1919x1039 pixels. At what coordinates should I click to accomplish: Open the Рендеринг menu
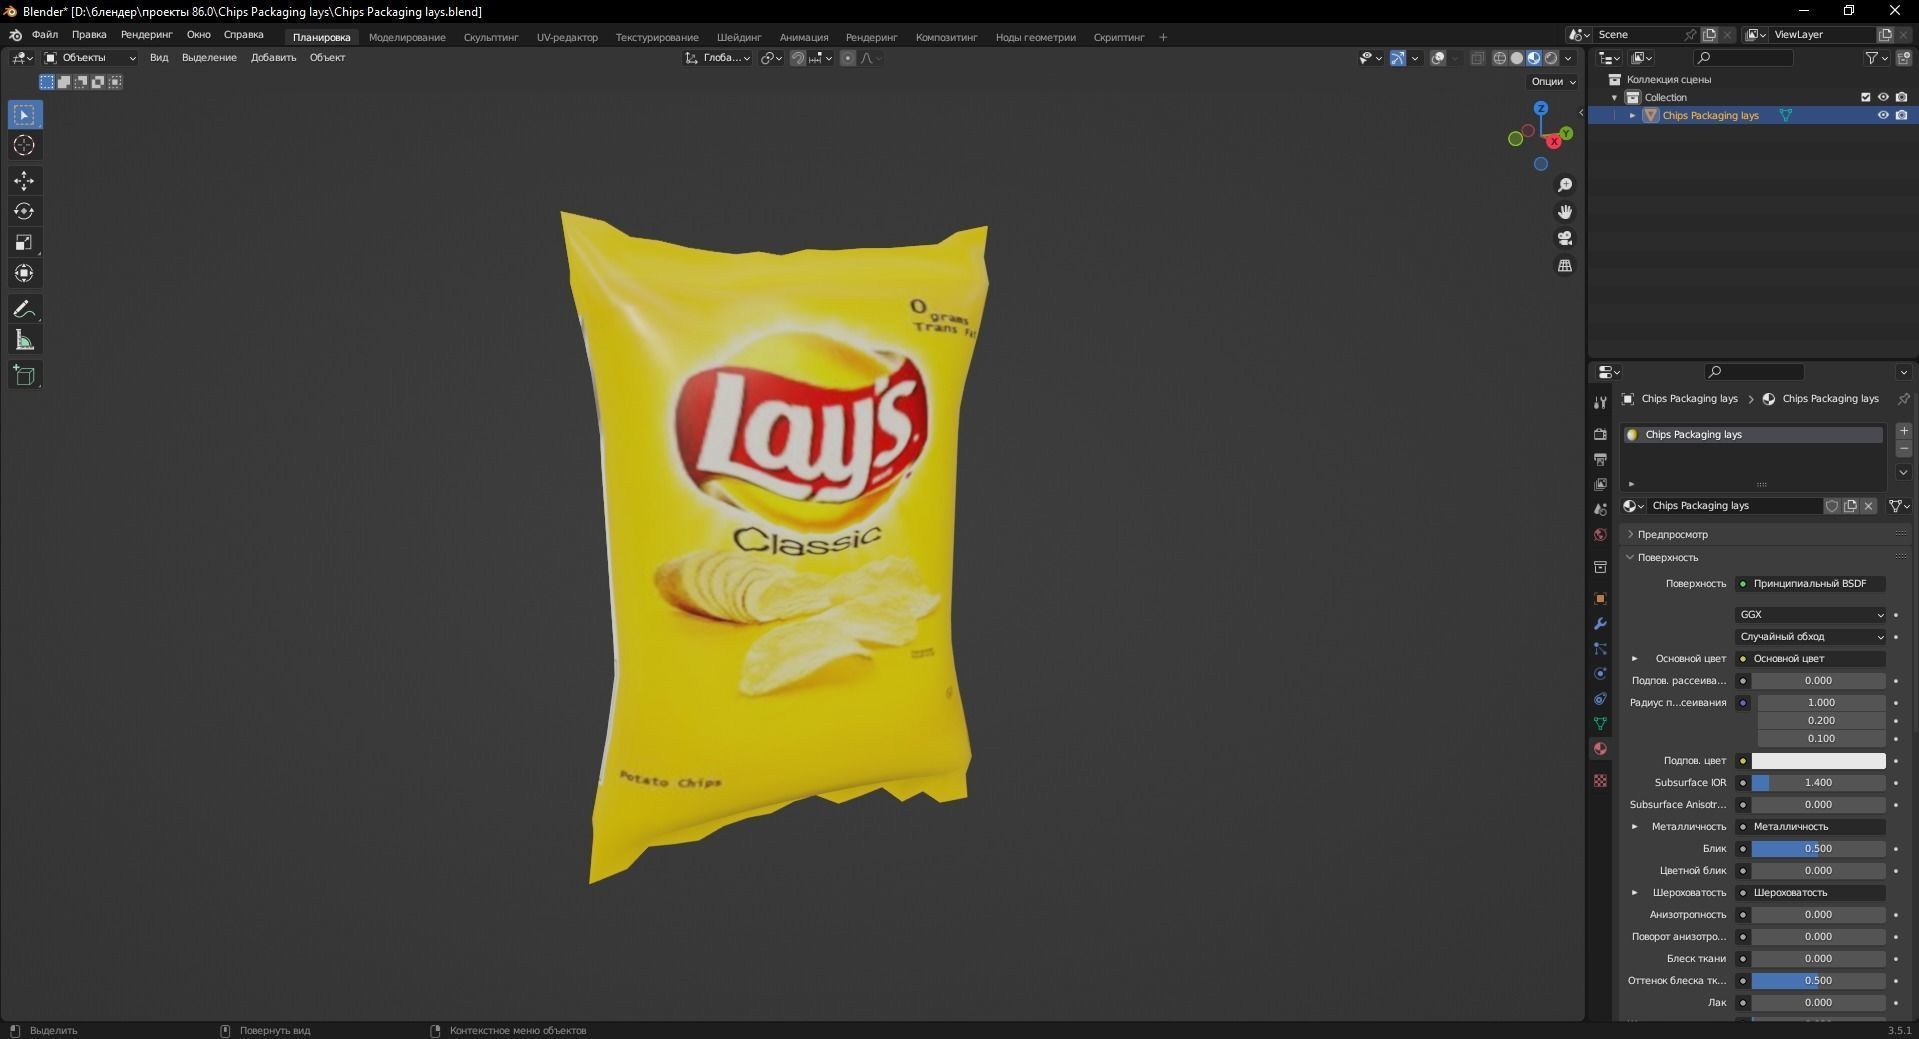tap(146, 36)
